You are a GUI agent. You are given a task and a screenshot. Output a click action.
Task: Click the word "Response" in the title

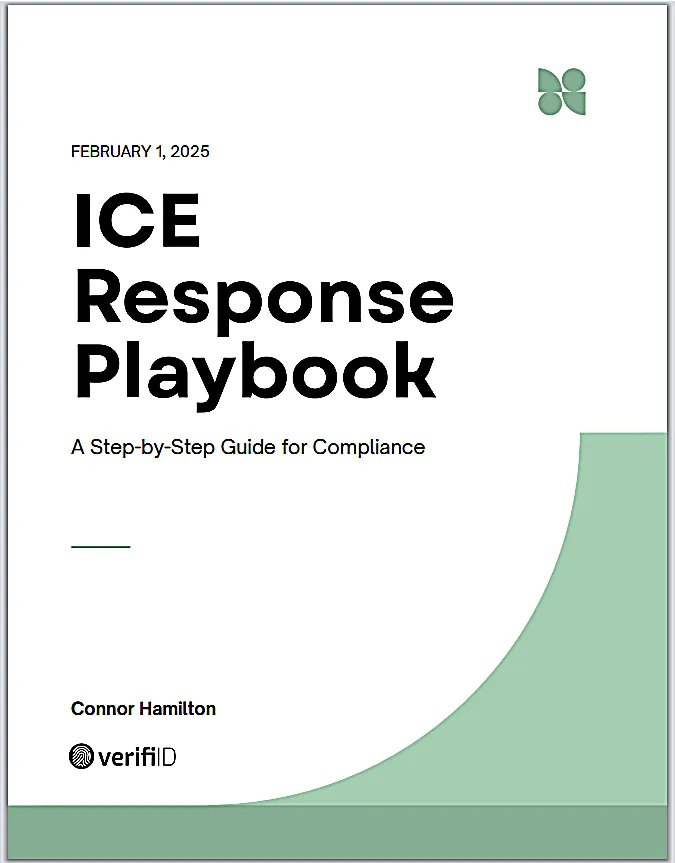[264, 301]
